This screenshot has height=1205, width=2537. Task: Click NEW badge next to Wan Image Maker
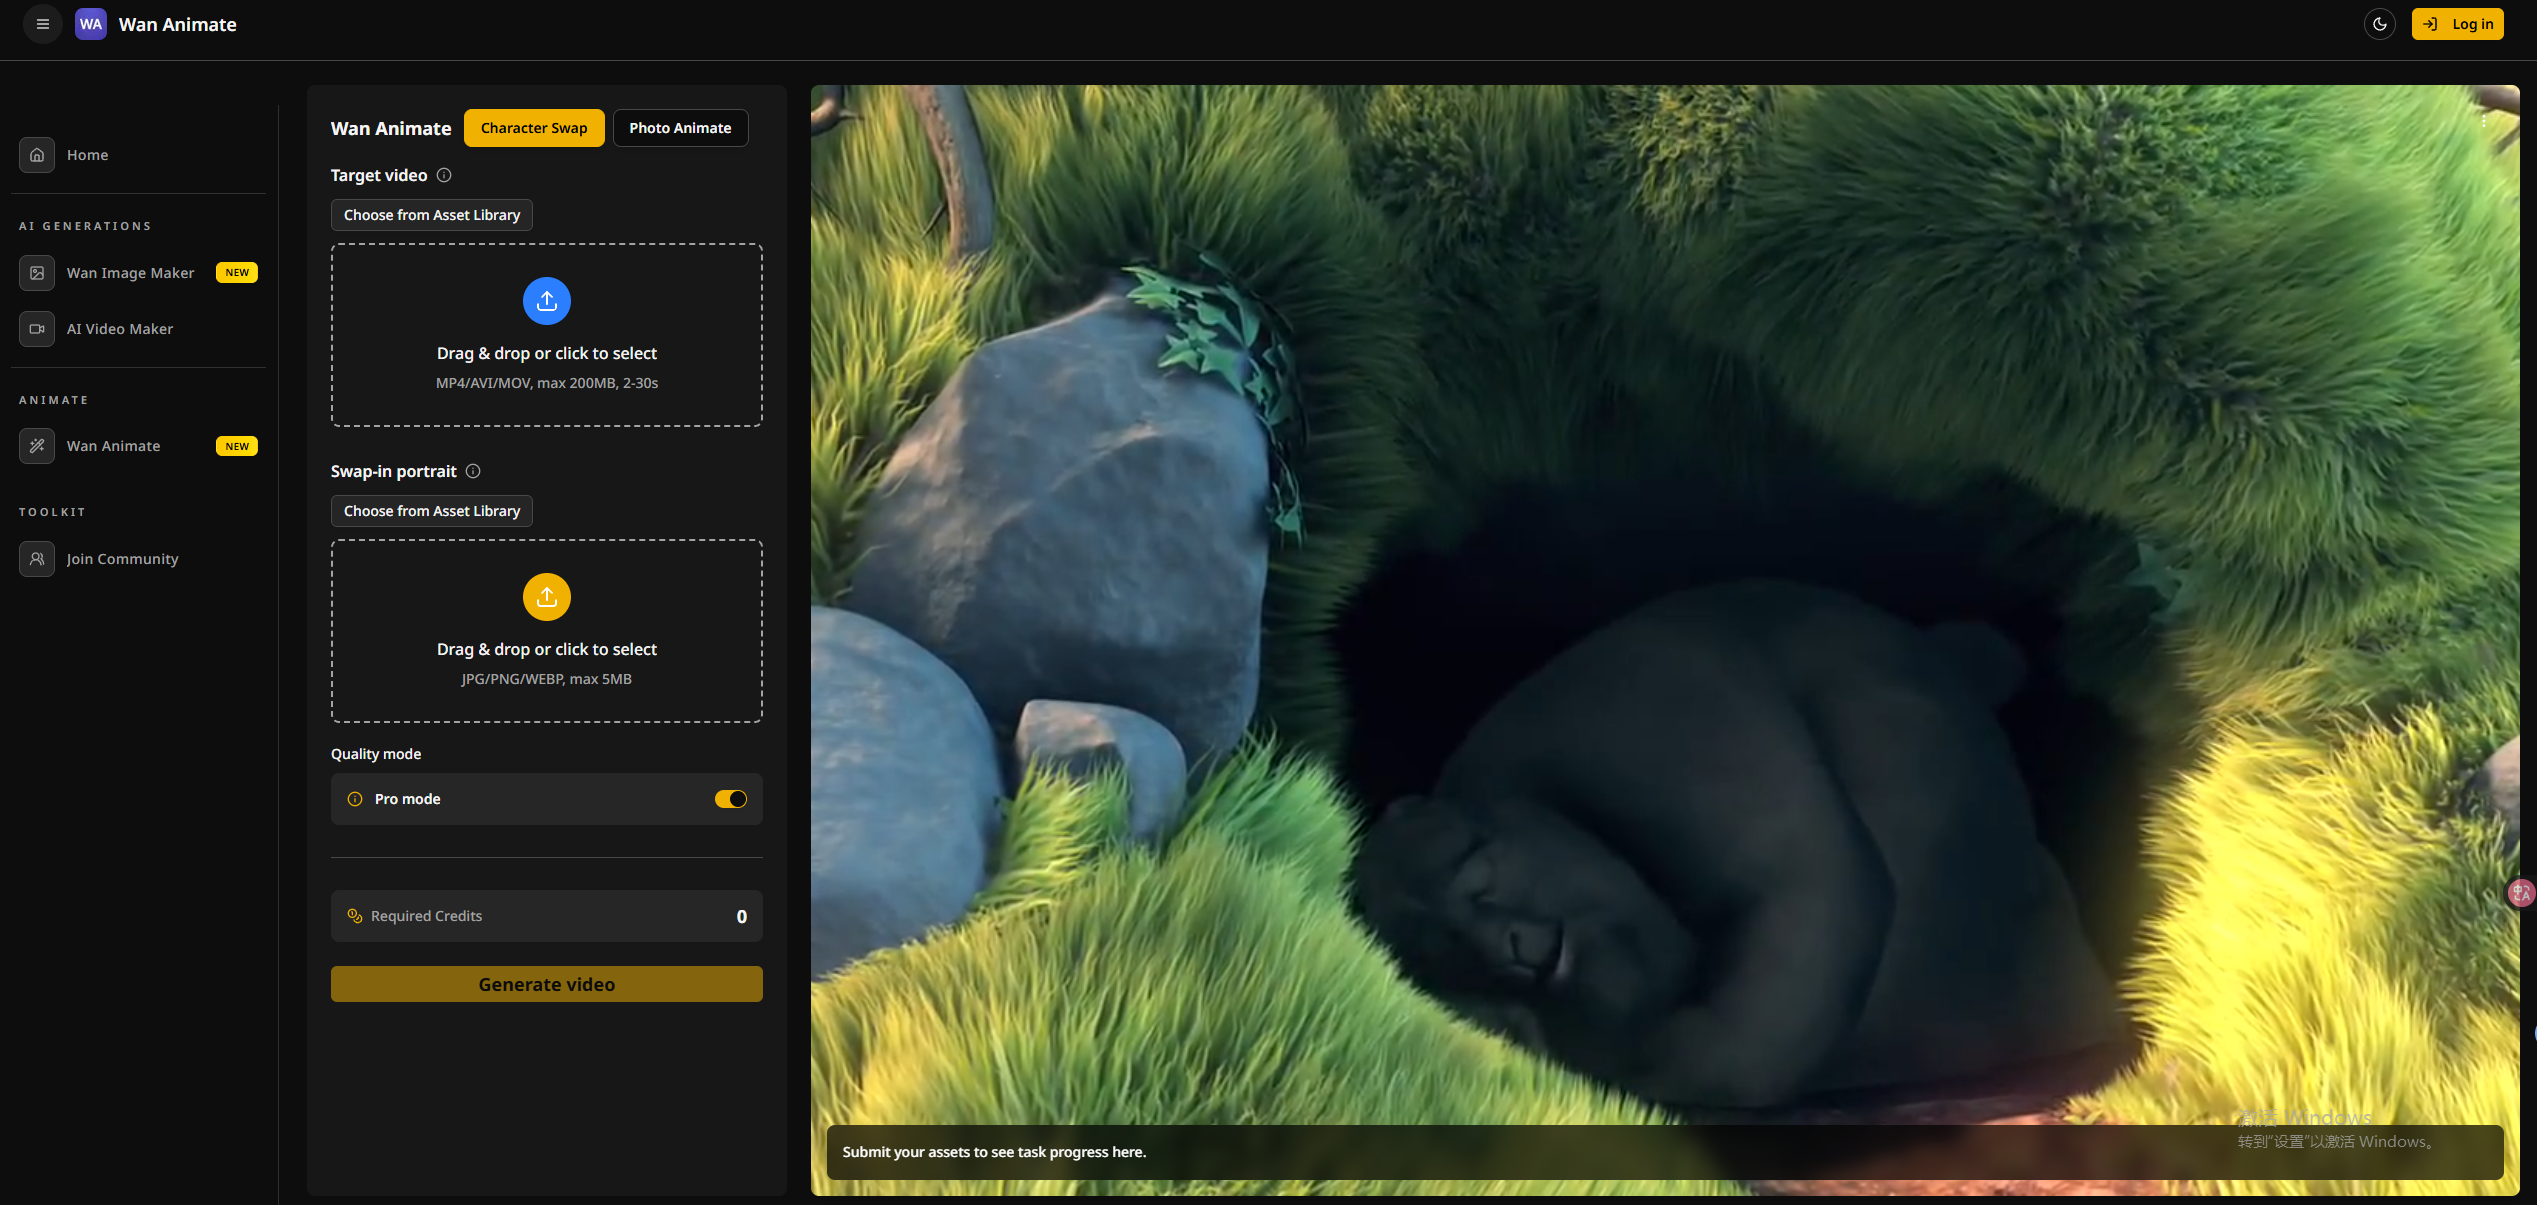237,273
